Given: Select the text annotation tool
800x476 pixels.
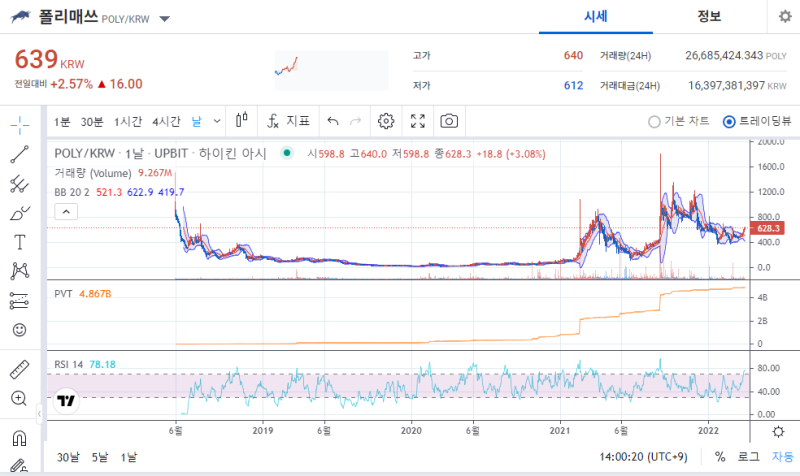Looking at the screenshot, I should pos(19,242).
